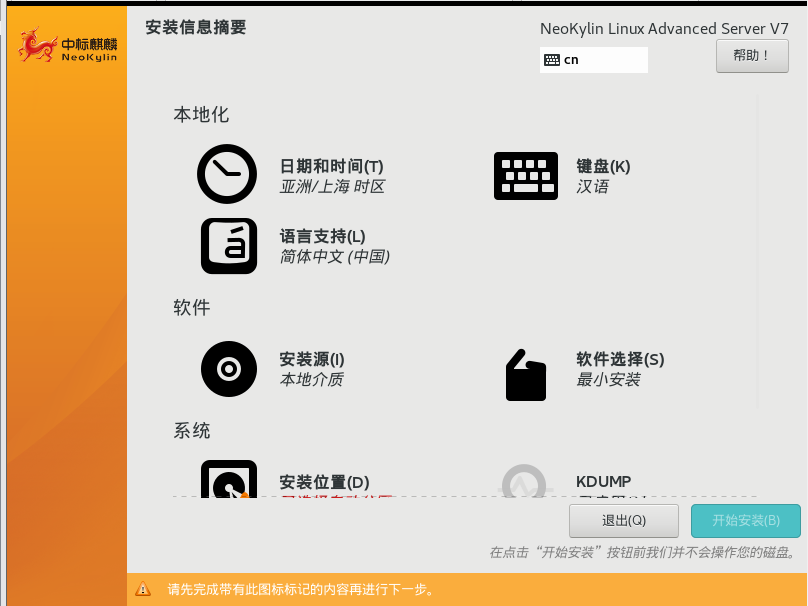Image resolution: width=808 pixels, height=606 pixels.
Task: Click the 帮助! help button
Action: click(752, 56)
